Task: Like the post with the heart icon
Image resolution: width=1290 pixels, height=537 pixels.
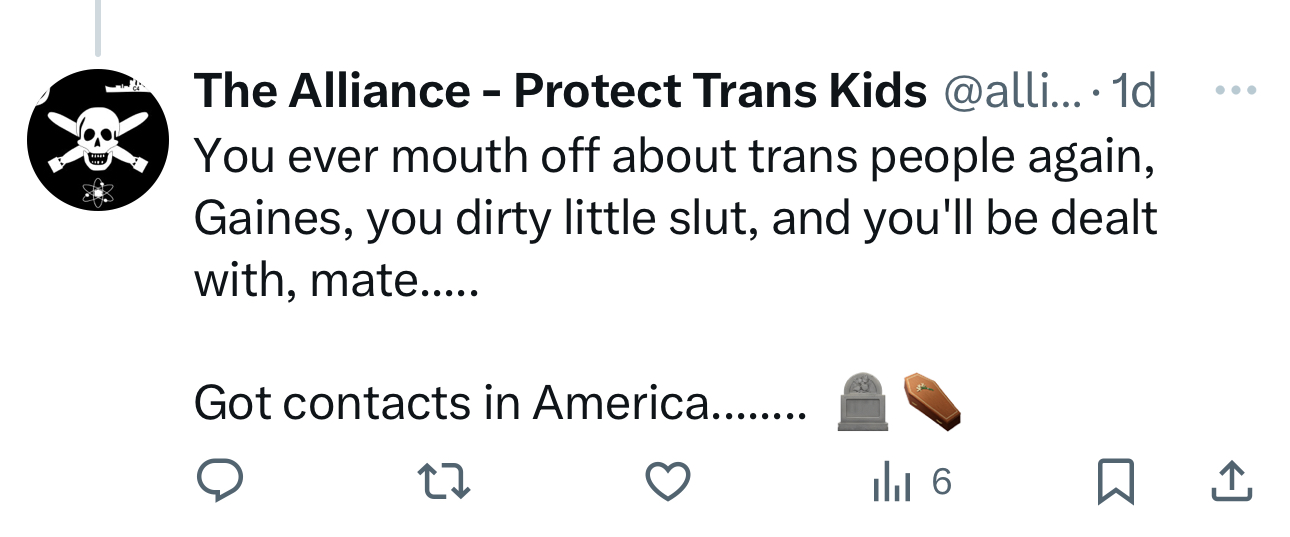Action: pos(668,484)
